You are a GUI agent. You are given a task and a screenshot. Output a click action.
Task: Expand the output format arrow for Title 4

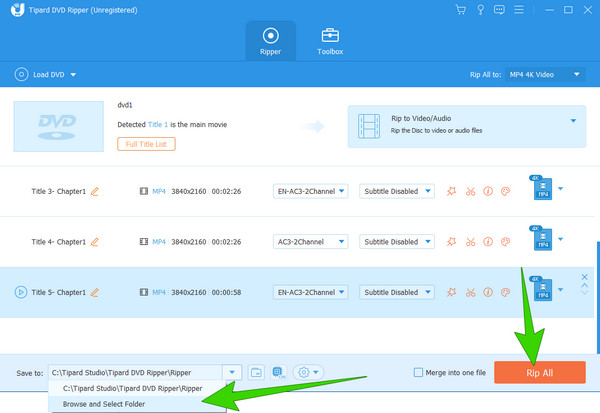(561, 239)
